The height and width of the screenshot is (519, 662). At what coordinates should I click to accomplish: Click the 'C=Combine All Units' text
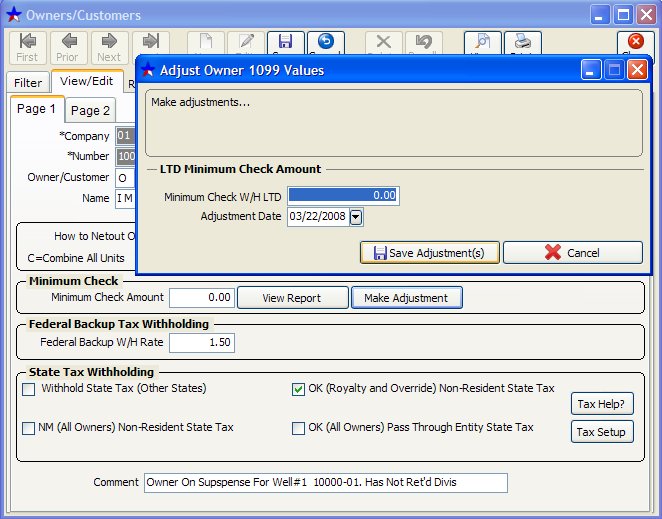coord(76,258)
